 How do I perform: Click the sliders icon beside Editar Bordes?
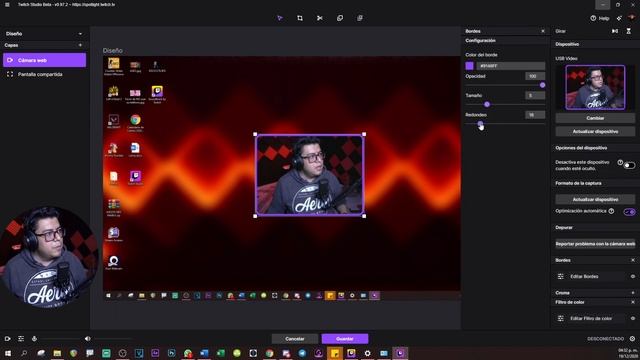pyautogui.click(x=560, y=276)
